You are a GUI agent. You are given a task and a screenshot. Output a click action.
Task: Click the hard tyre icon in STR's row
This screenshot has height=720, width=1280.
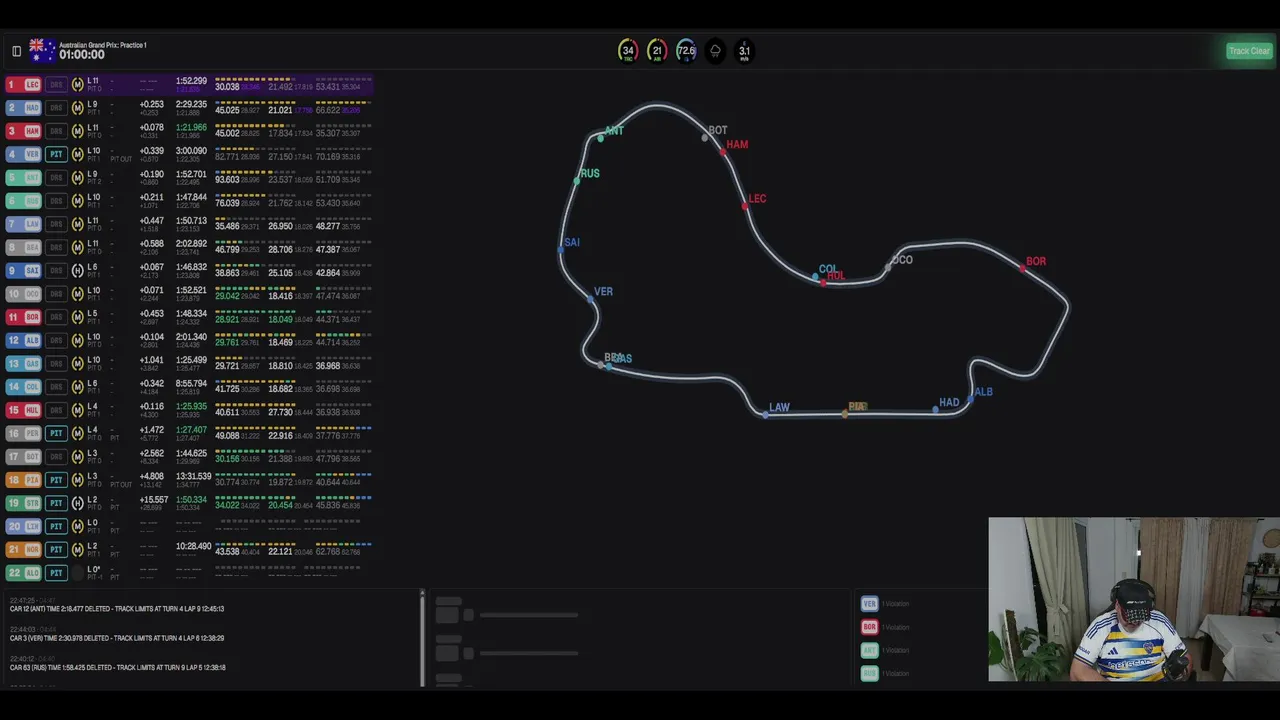78,503
